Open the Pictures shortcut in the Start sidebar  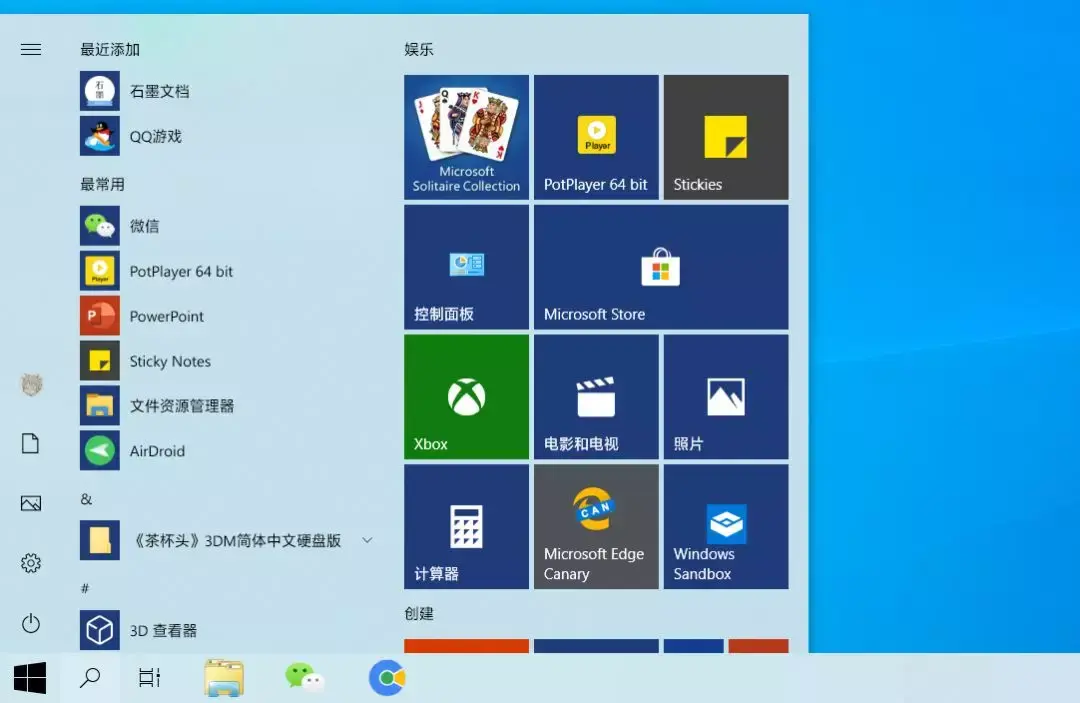[x=31, y=503]
